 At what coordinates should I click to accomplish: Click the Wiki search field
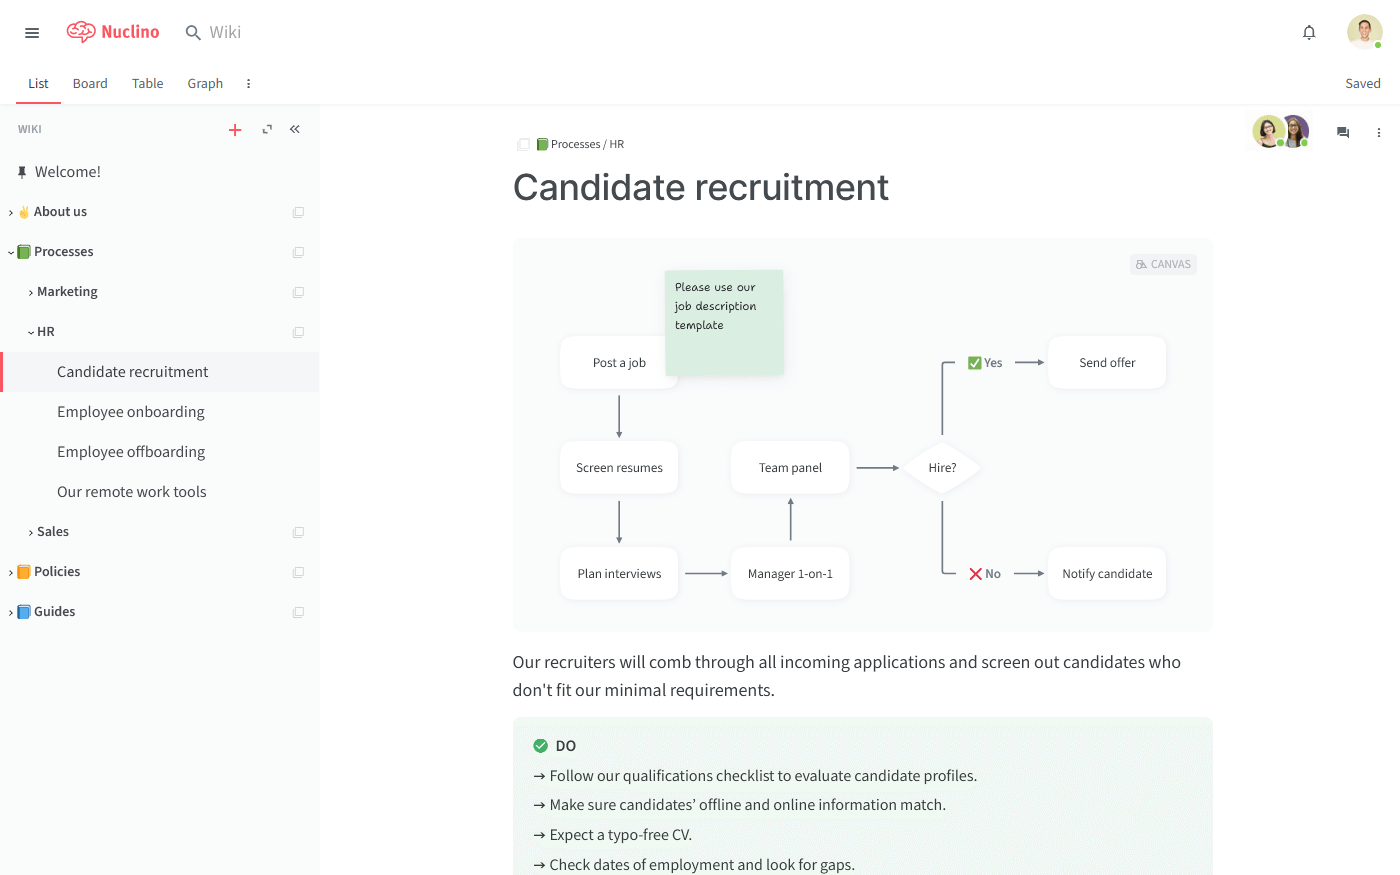[223, 32]
